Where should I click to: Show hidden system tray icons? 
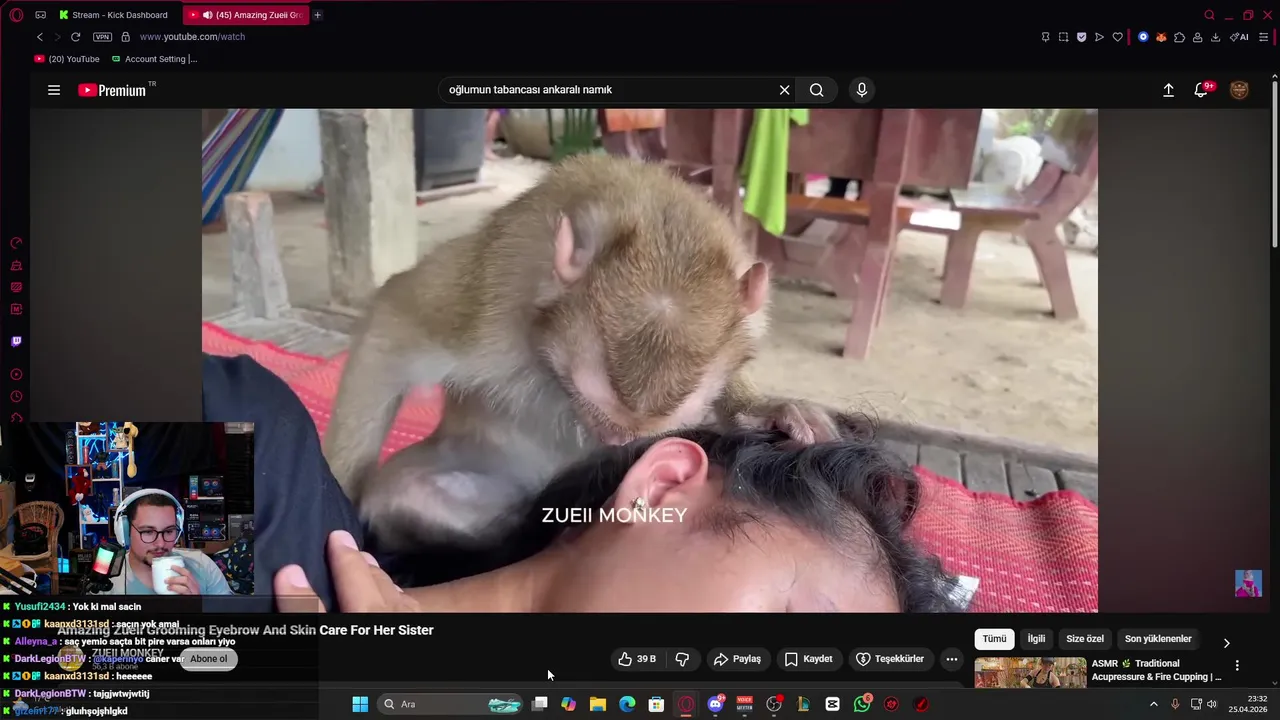click(1153, 704)
